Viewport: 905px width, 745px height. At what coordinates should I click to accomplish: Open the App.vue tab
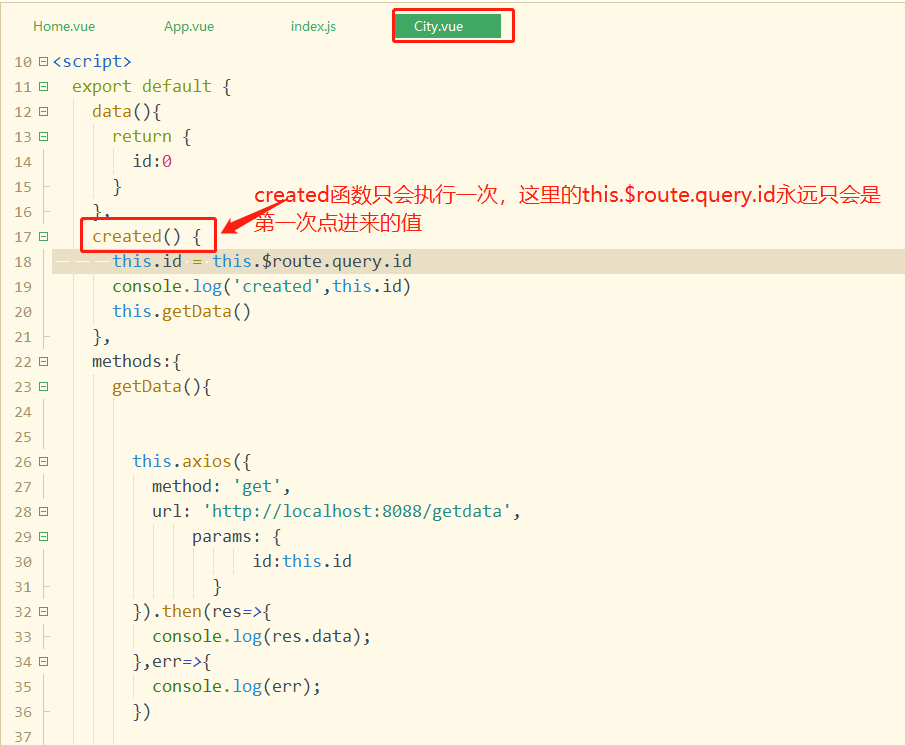pos(189,26)
